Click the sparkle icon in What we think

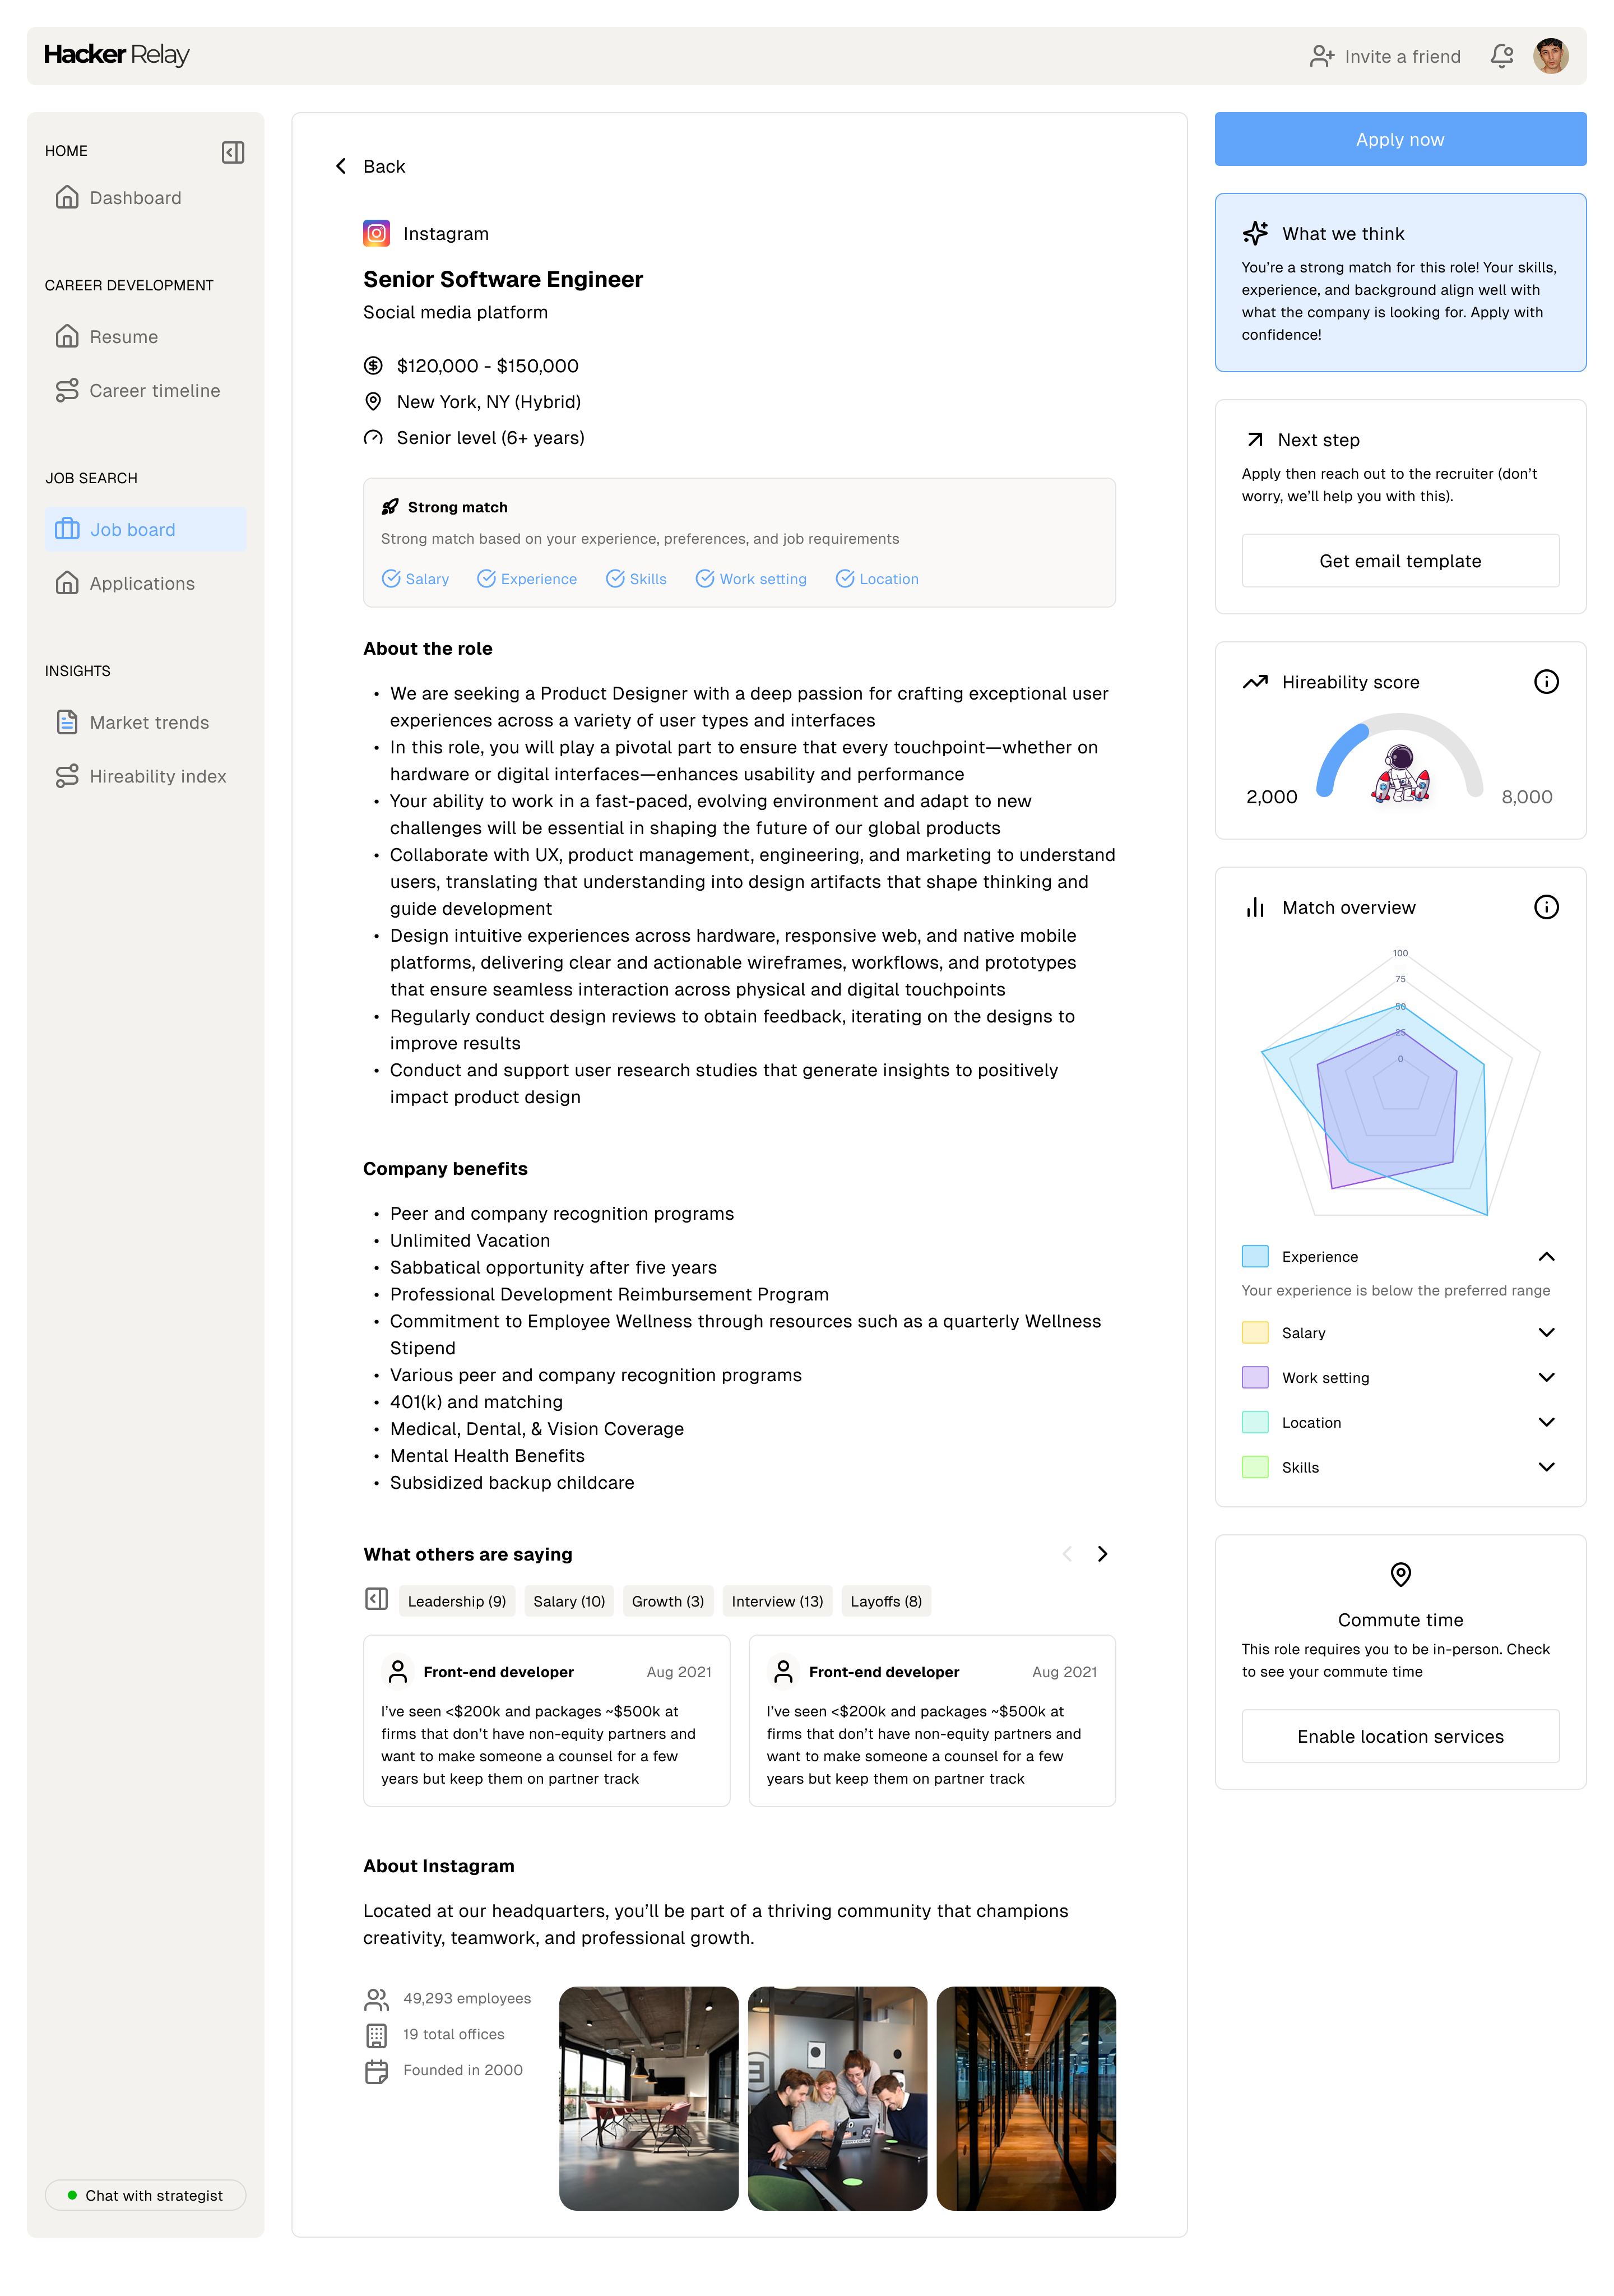tap(1255, 233)
